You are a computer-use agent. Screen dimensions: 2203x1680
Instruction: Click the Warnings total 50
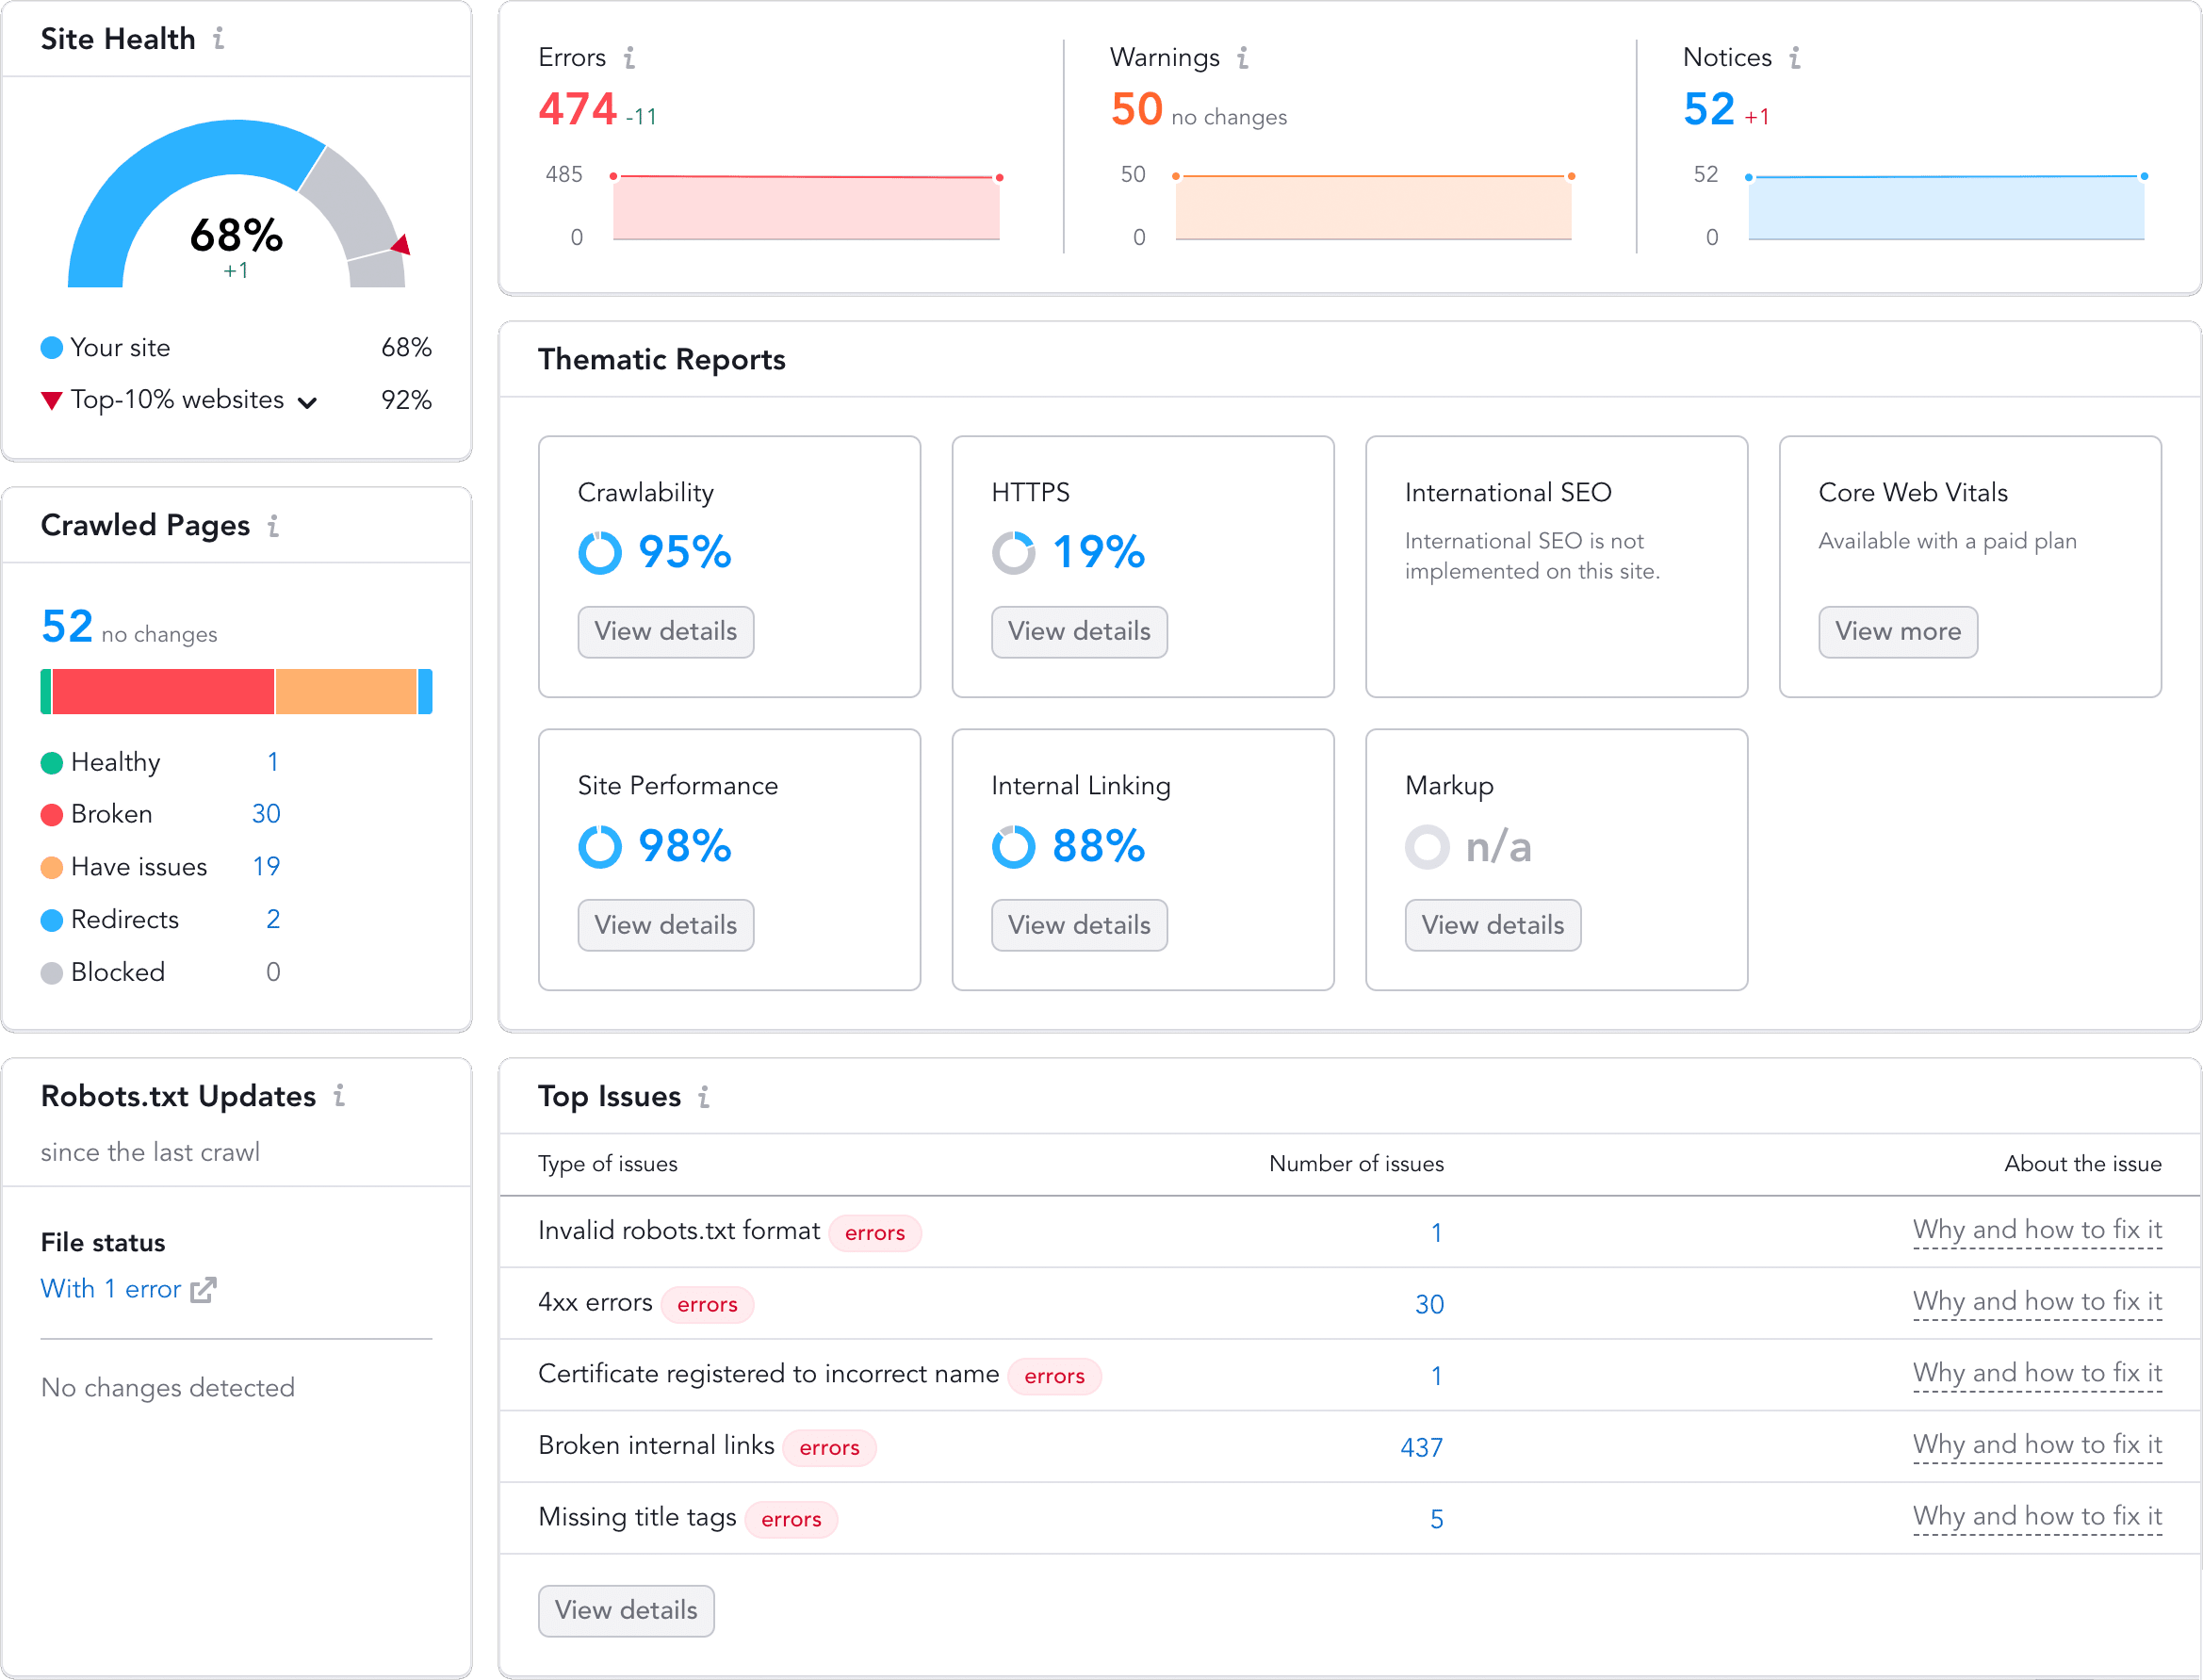pos(1136,109)
